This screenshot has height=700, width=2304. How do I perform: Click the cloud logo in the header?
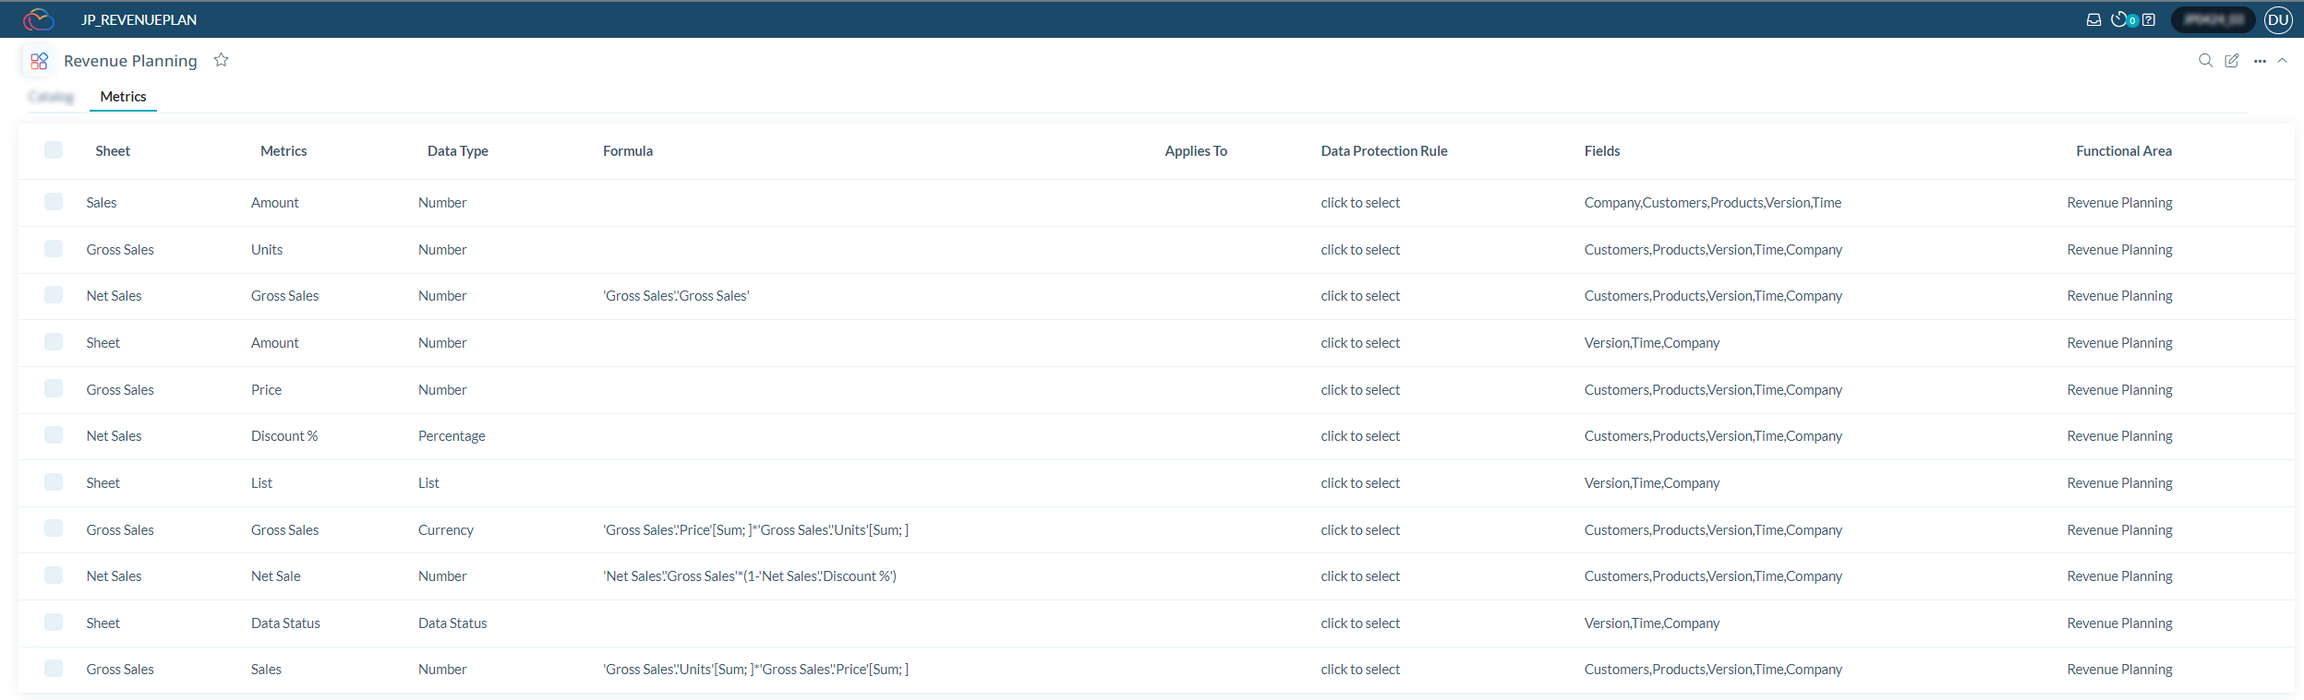pos(38,19)
